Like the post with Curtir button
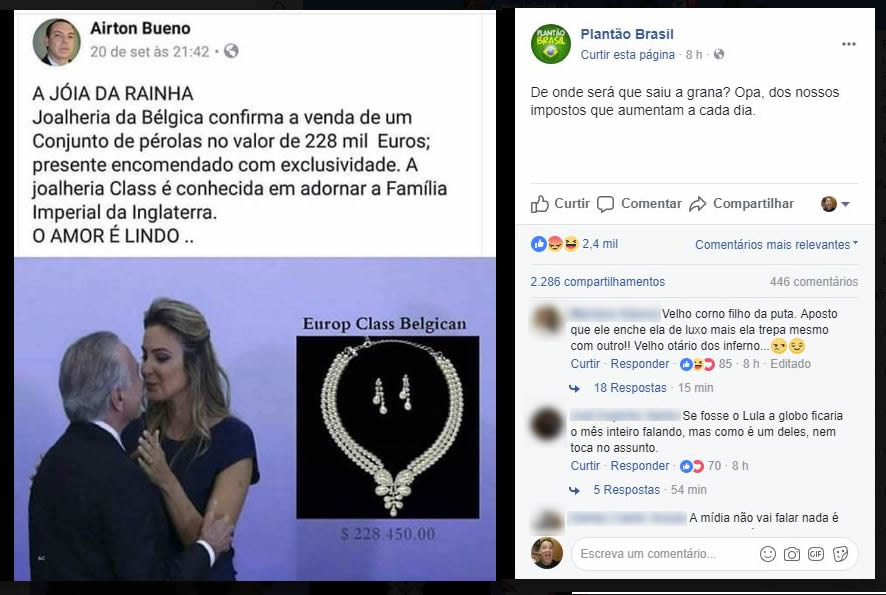The height and width of the screenshot is (595, 886). pos(560,203)
